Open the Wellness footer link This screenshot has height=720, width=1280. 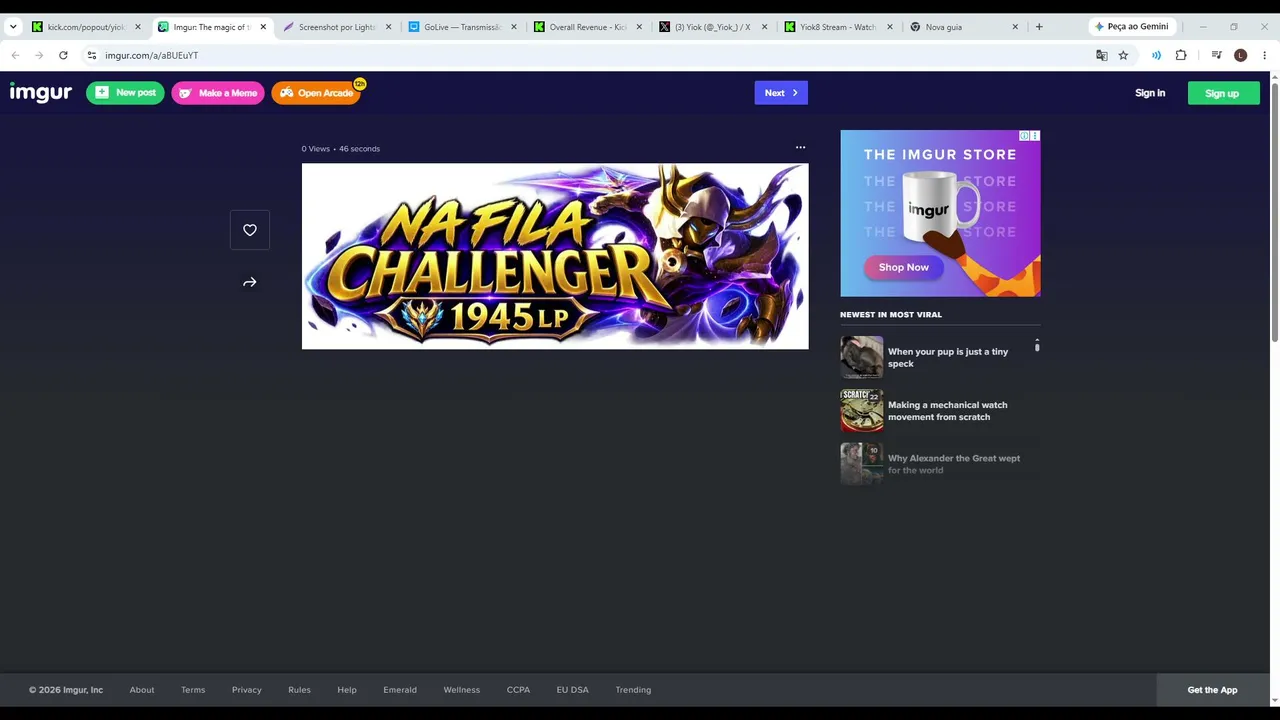pyautogui.click(x=462, y=690)
